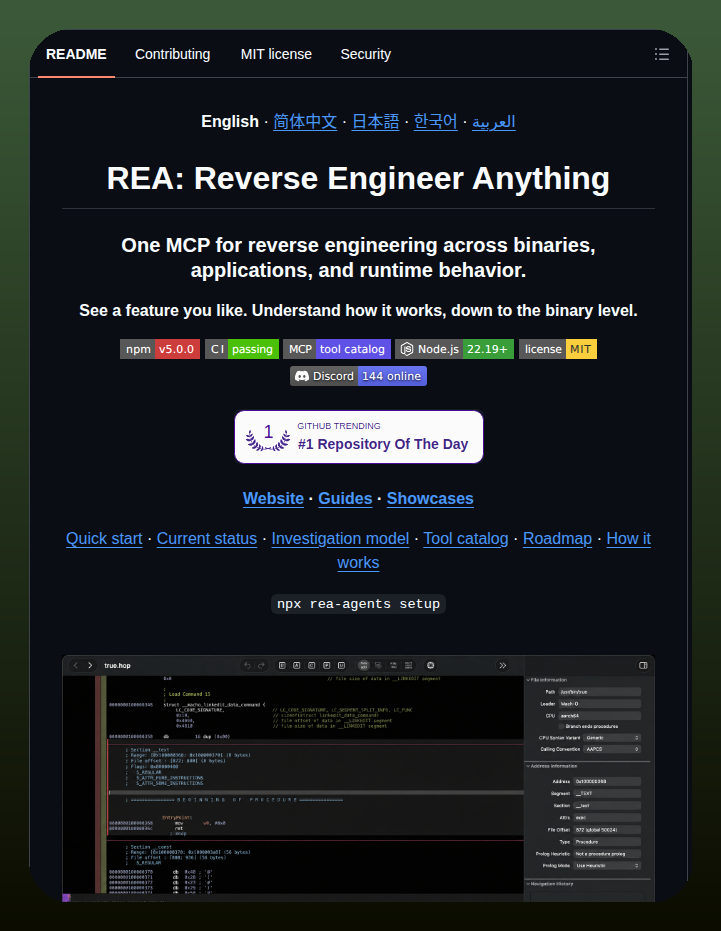The width and height of the screenshot is (721, 931).
Task: Jump to Tool catalog section
Action: (x=466, y=539)
